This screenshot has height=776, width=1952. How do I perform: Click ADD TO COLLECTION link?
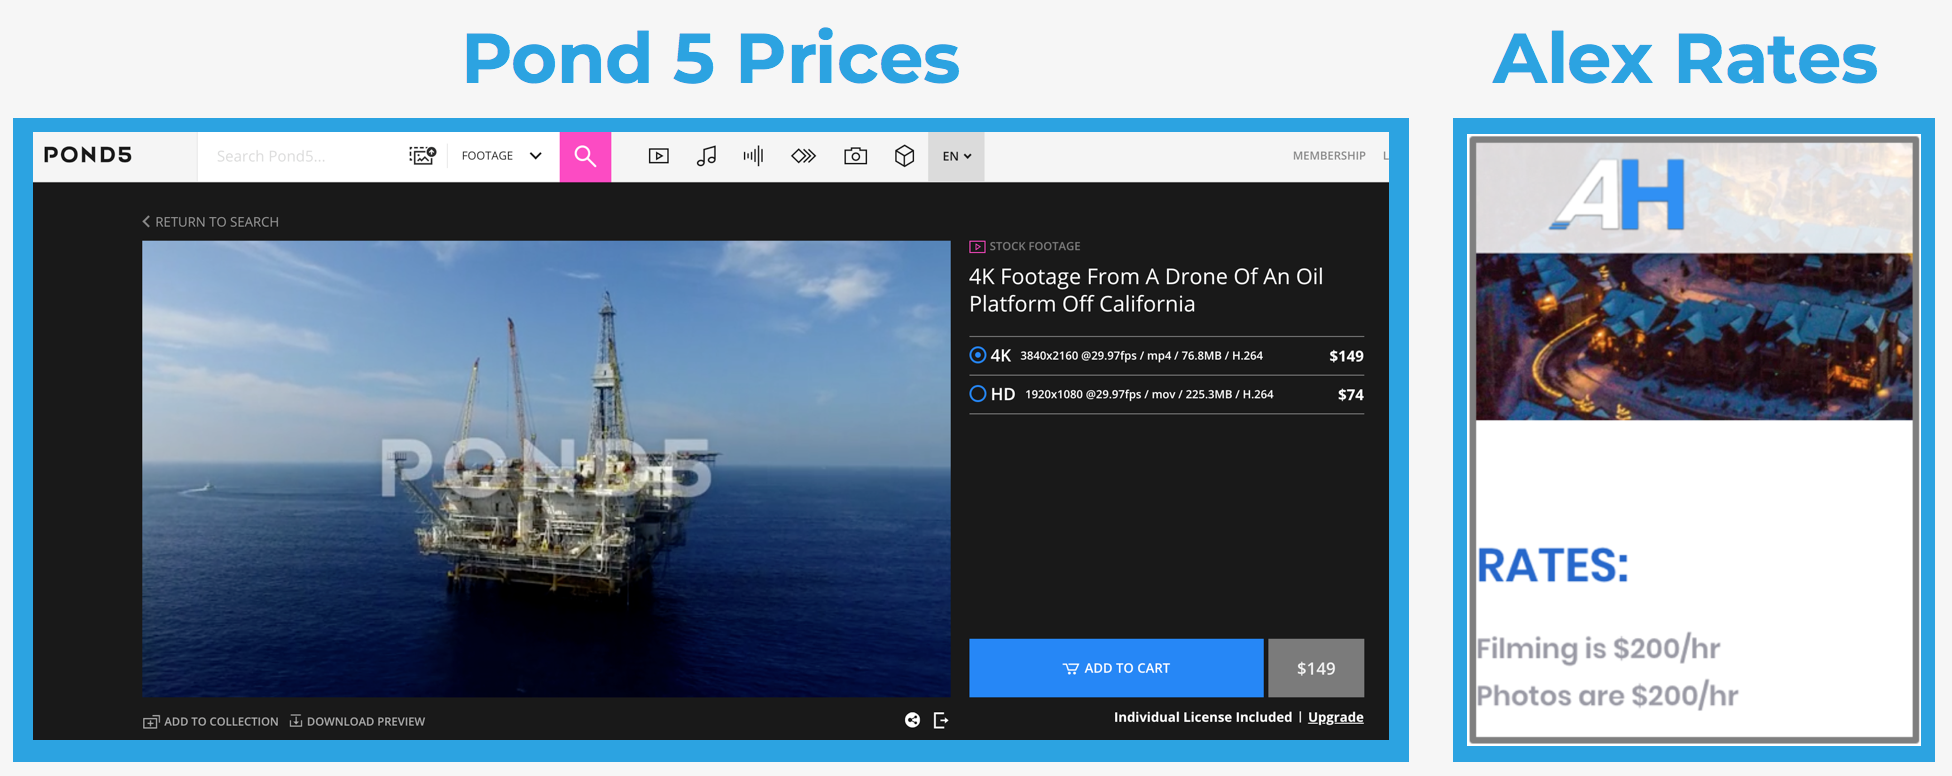tap(211, 721)
